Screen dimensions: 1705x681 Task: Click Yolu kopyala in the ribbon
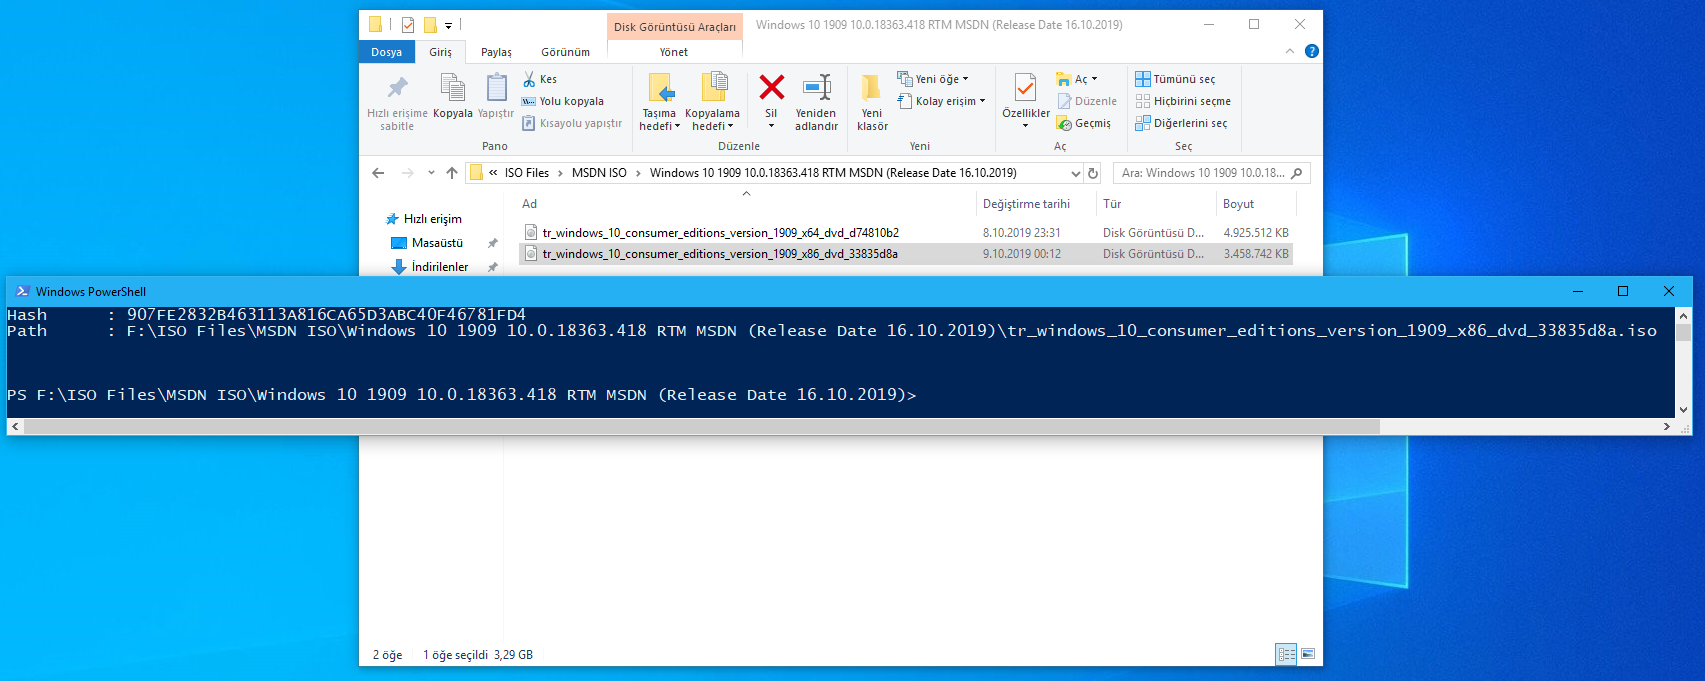(563, 101)
